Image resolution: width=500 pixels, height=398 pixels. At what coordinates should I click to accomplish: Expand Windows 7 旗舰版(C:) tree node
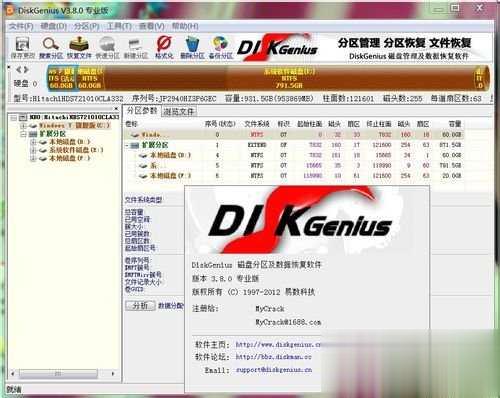click(23, 126)
